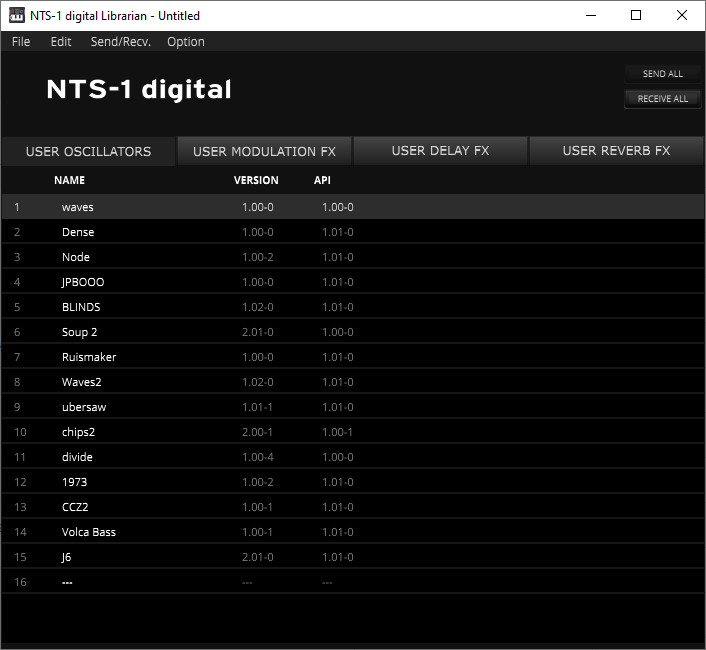Open the Option menu

click(186, 42)
